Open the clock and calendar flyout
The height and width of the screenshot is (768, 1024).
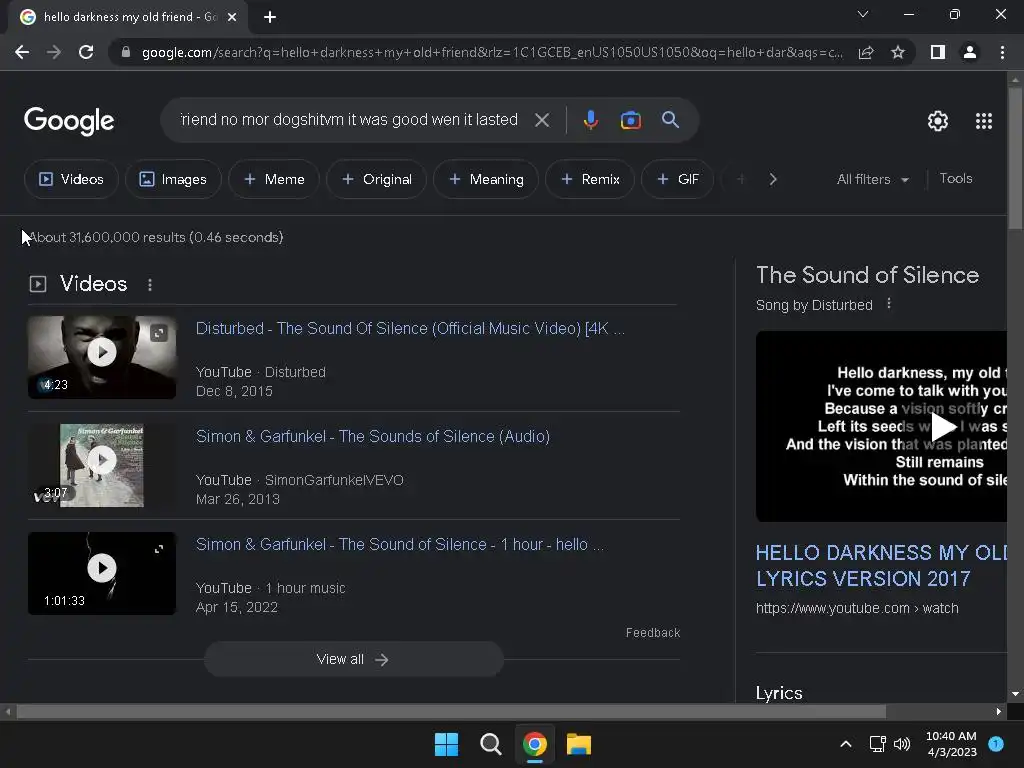(952, 744)
